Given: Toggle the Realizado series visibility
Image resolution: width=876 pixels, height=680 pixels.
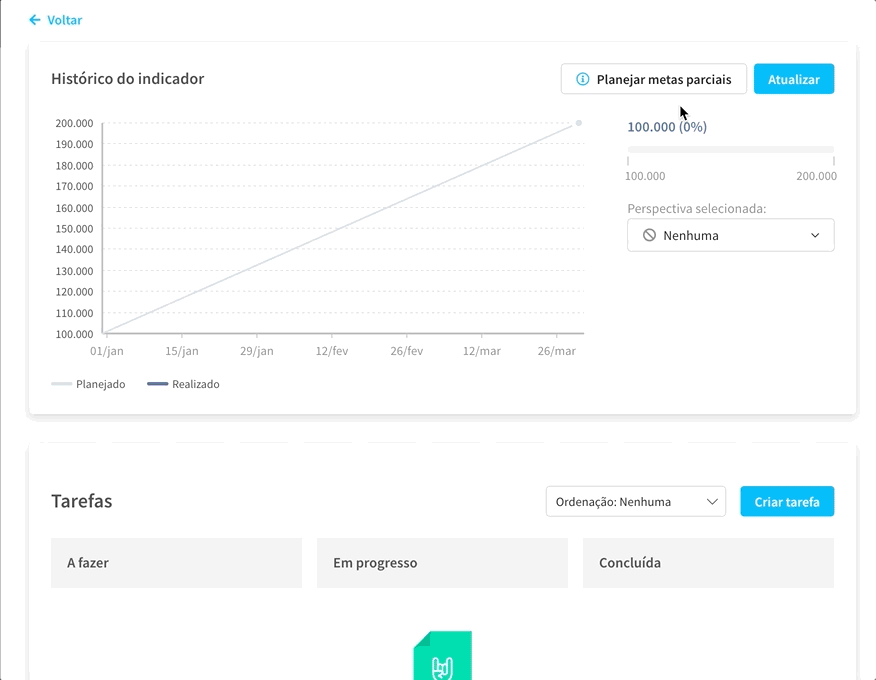Looking at the screenshot, I should (x=185, y=383).
